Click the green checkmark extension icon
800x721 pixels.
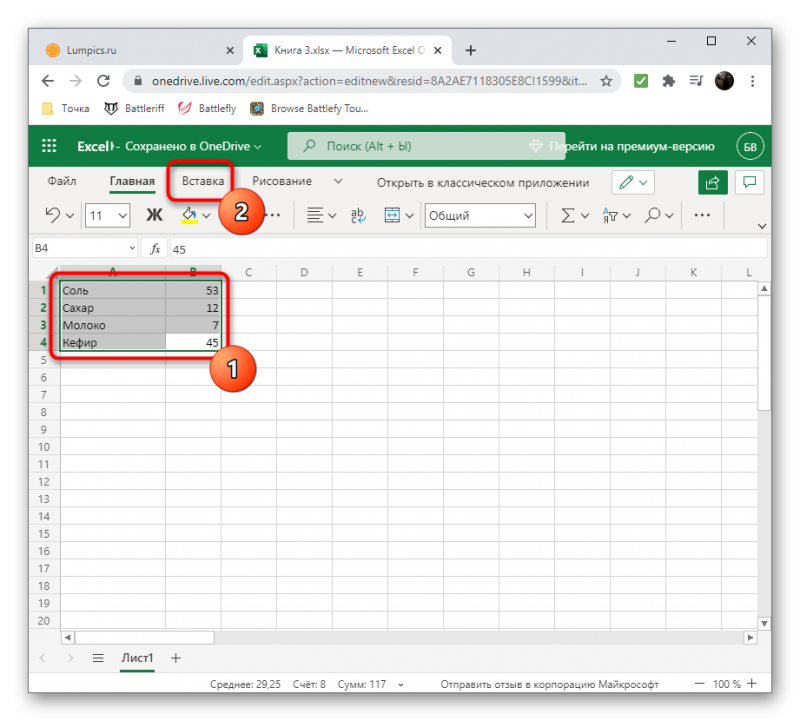tap(641, 81)
